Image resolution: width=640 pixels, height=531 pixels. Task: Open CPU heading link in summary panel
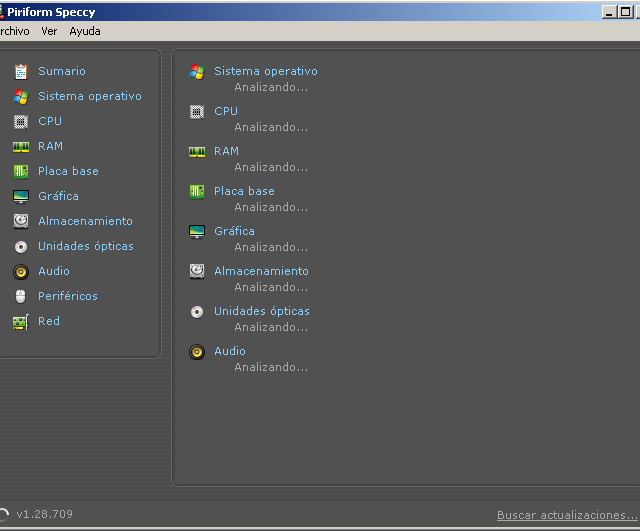(x=226, y=111)
